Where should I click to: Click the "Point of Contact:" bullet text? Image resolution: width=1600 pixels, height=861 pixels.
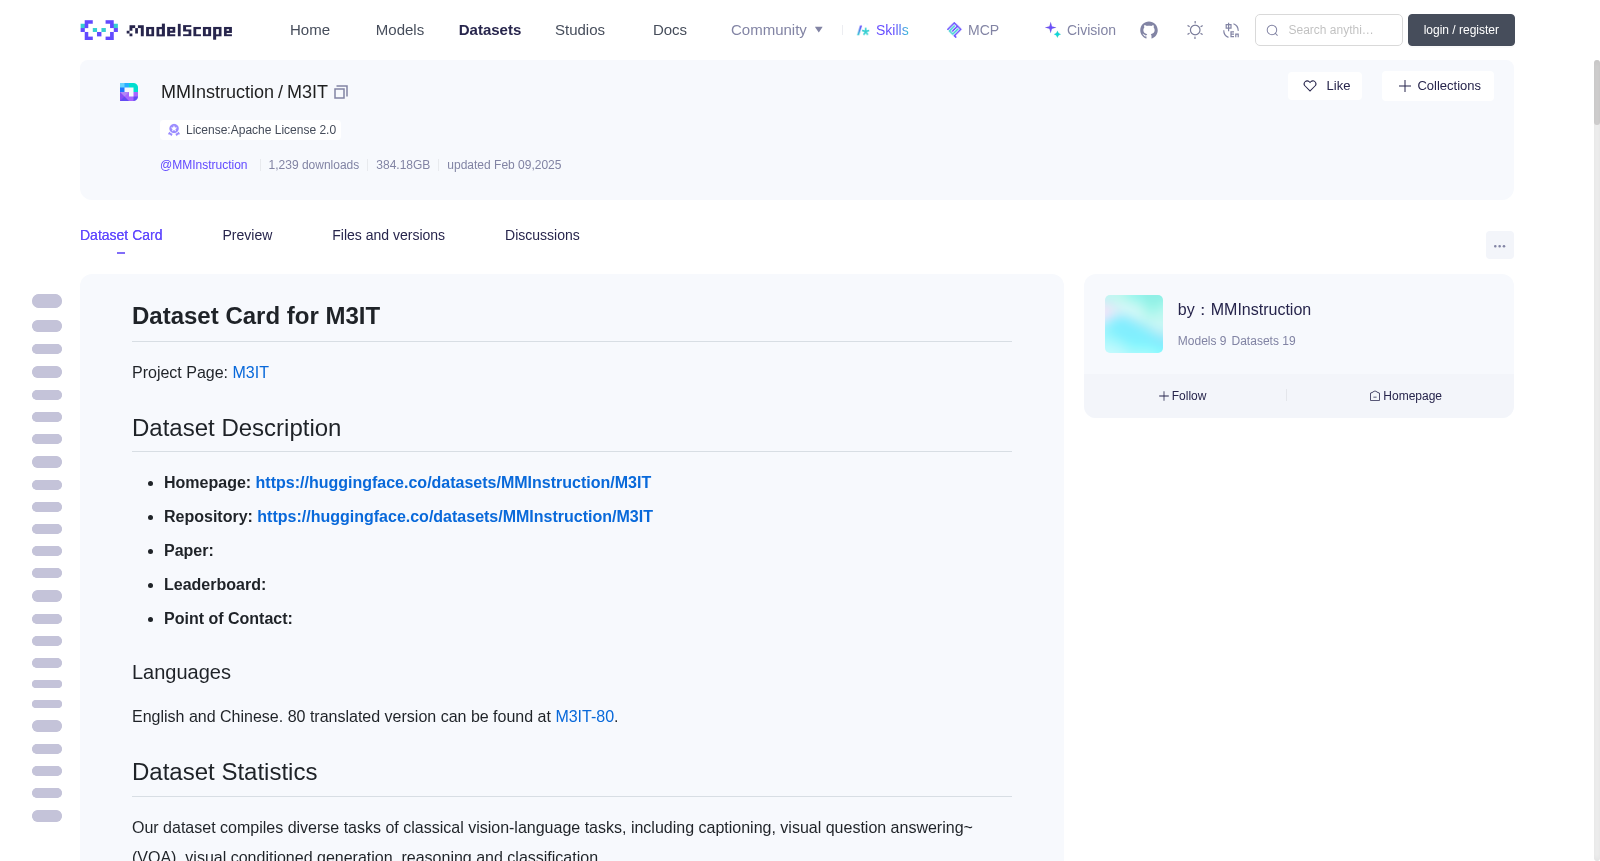pos(228,618)
